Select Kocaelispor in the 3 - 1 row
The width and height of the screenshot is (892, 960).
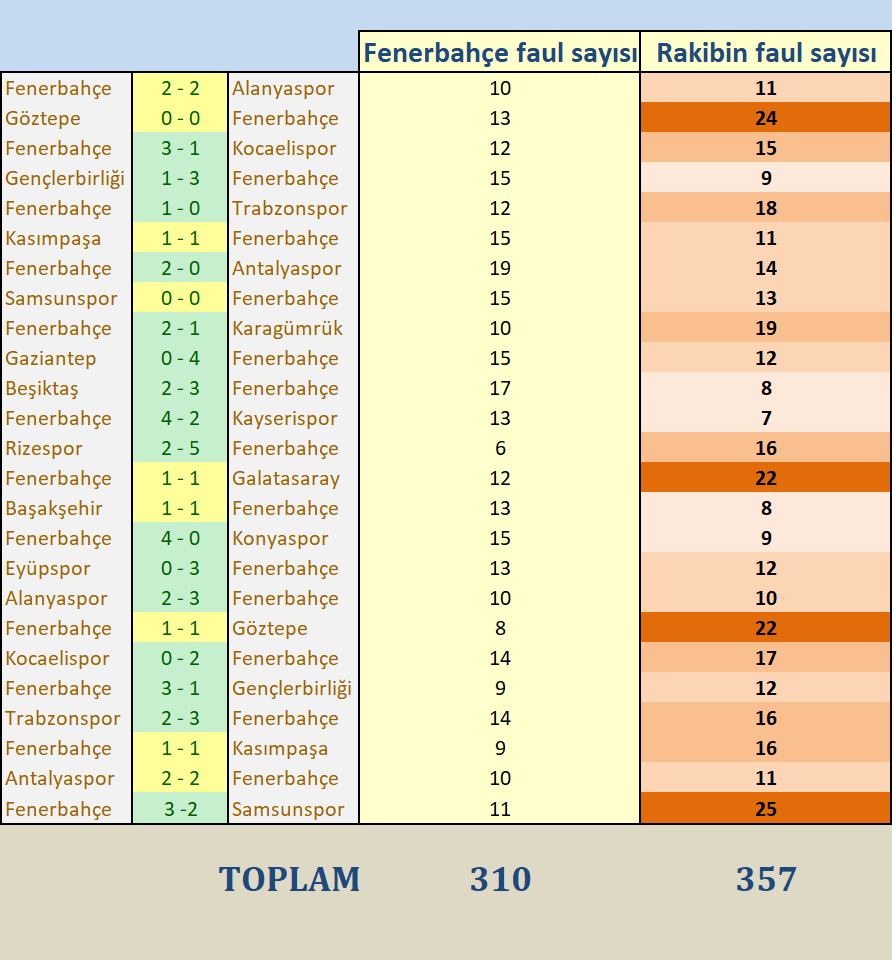pyautogui.click(x=293, y=148)
